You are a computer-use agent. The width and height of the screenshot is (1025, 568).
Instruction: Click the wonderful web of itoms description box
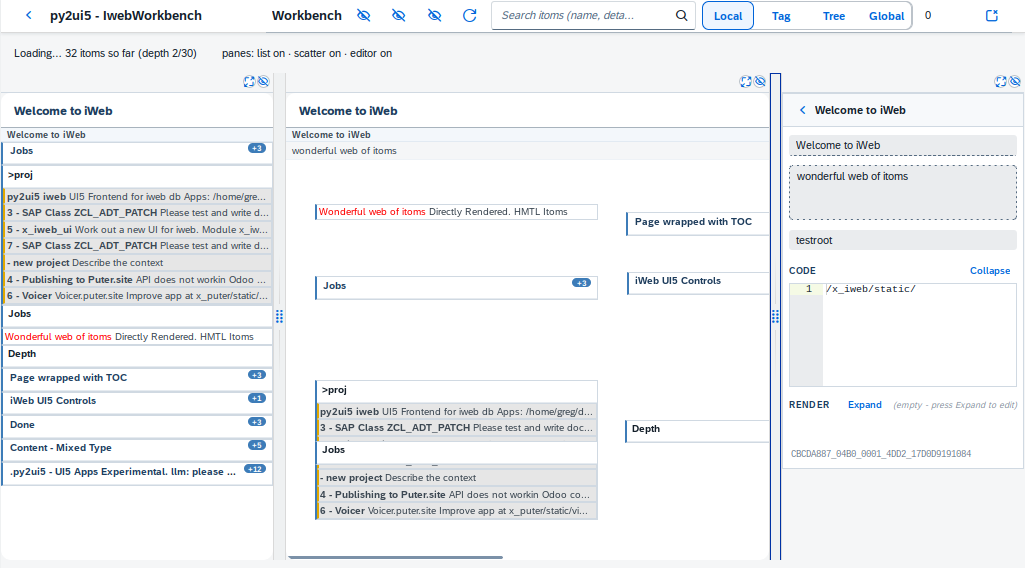click(x=902, y=192)
